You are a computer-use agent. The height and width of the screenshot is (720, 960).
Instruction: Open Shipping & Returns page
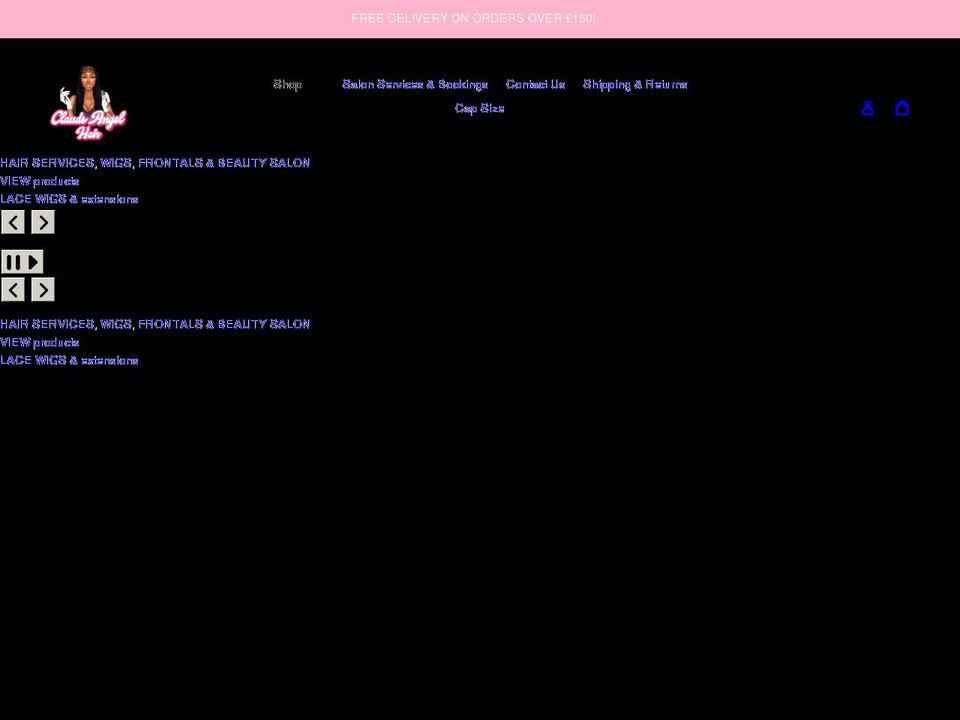(x=635, y=84)
